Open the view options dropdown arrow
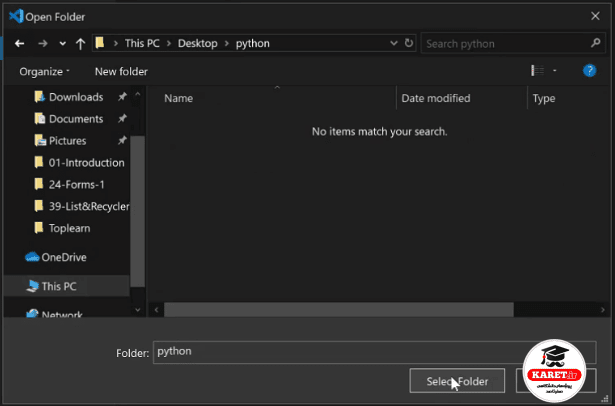 (555, 71)
